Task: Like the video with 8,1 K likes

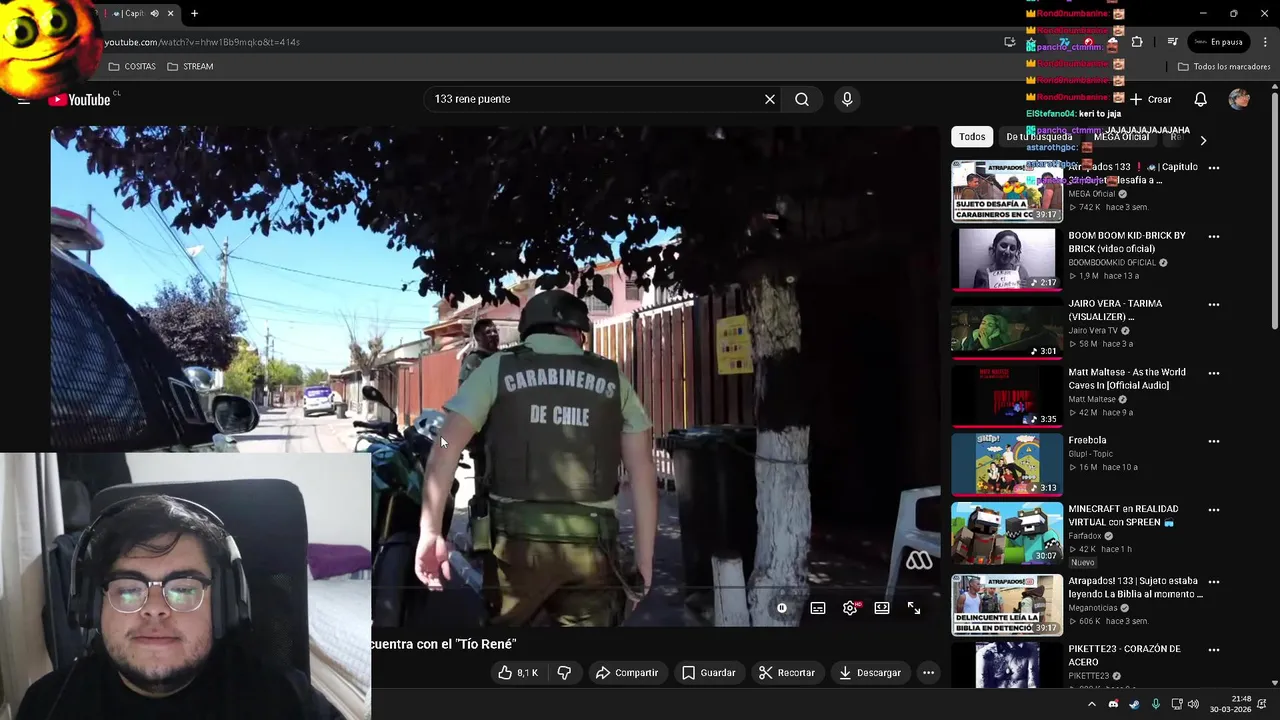Action: 518,673
